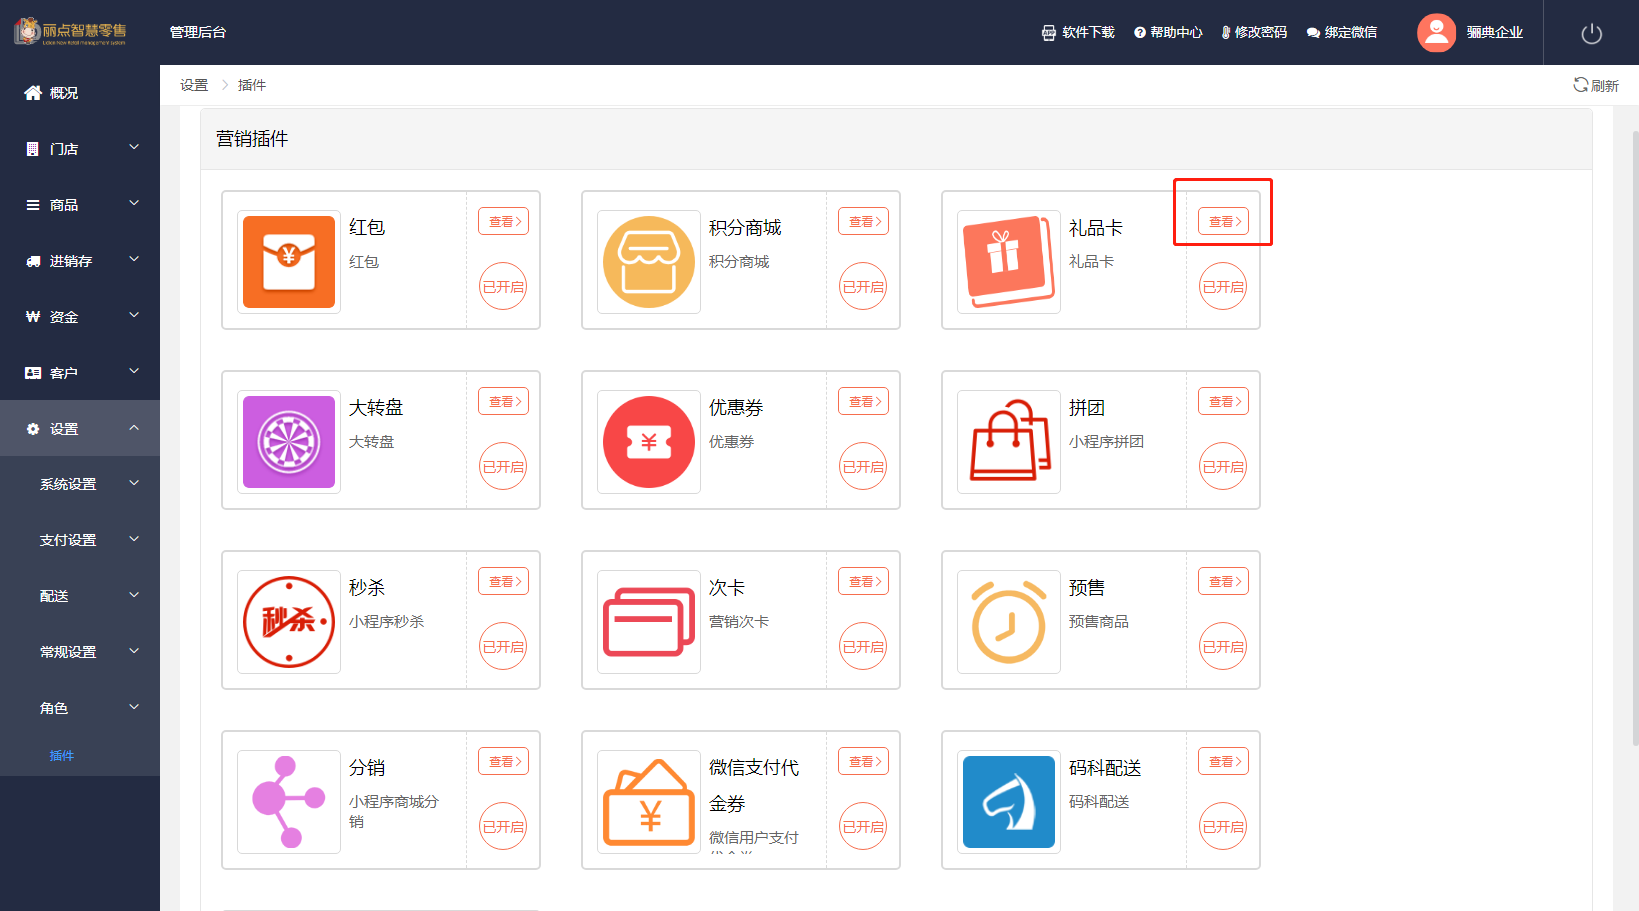
Task: Click the power logout icon
Action: [x=1592, y=33]
